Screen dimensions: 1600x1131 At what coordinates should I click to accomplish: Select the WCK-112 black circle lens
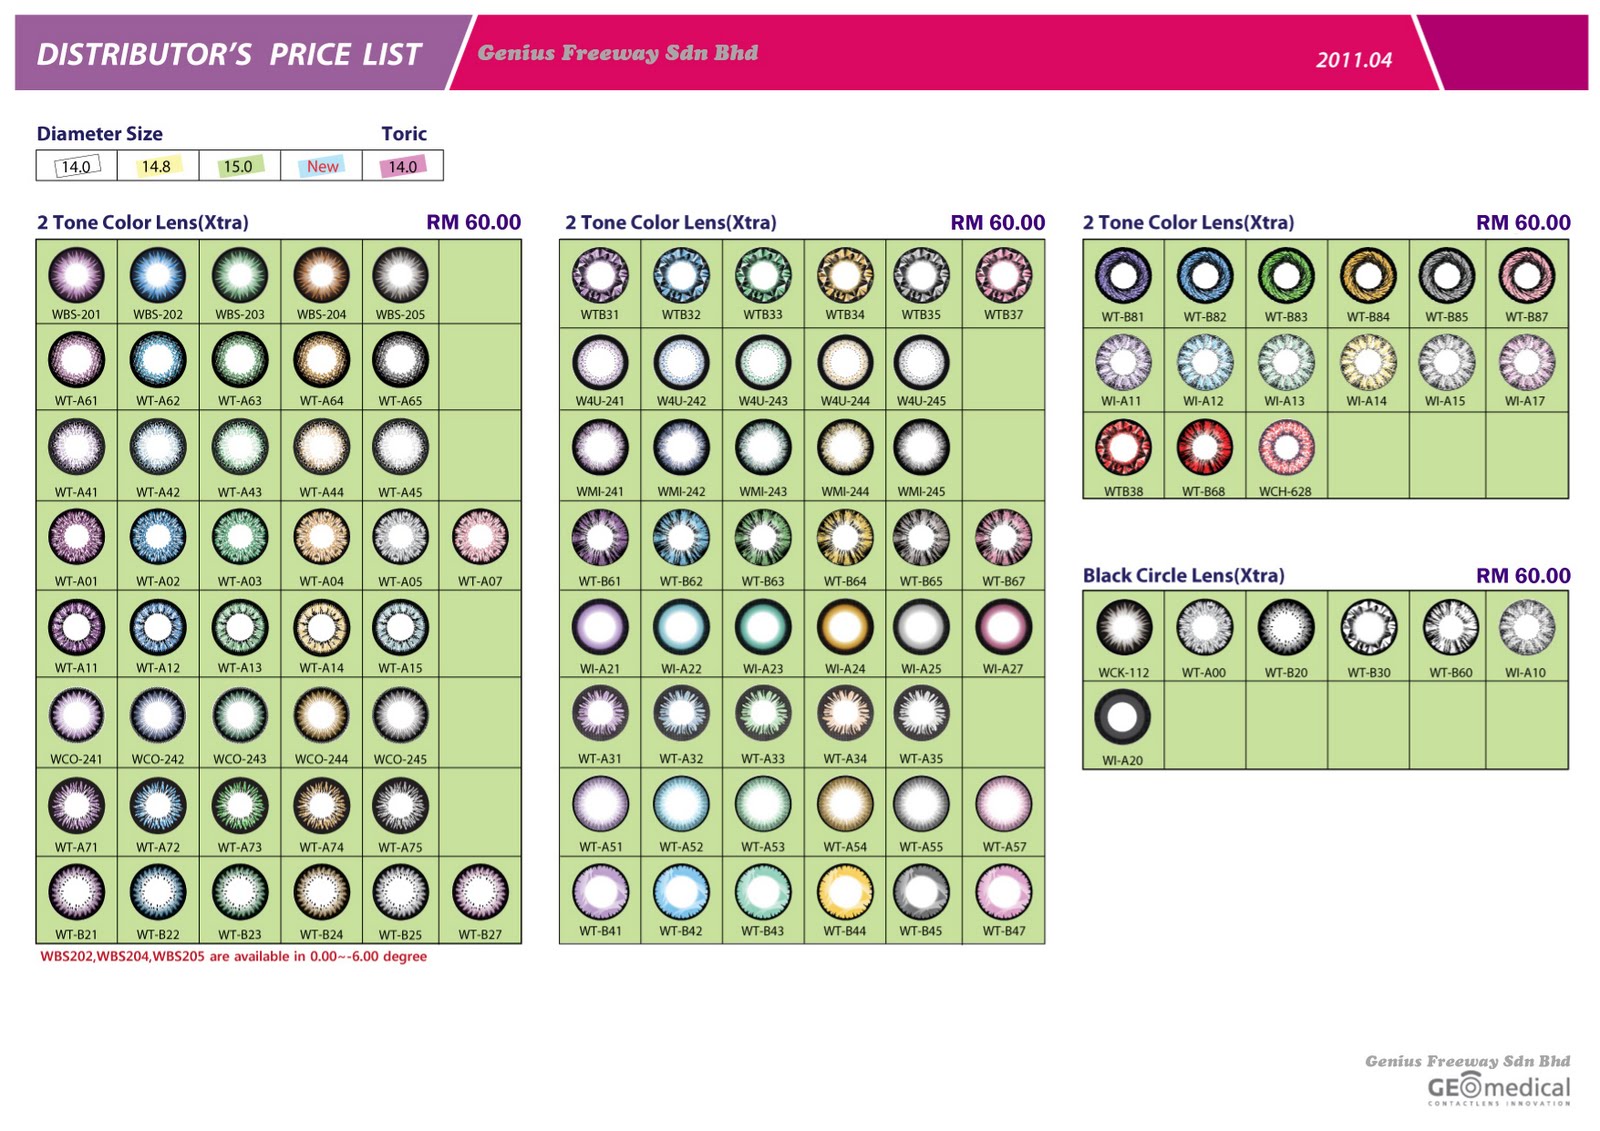1124,627
